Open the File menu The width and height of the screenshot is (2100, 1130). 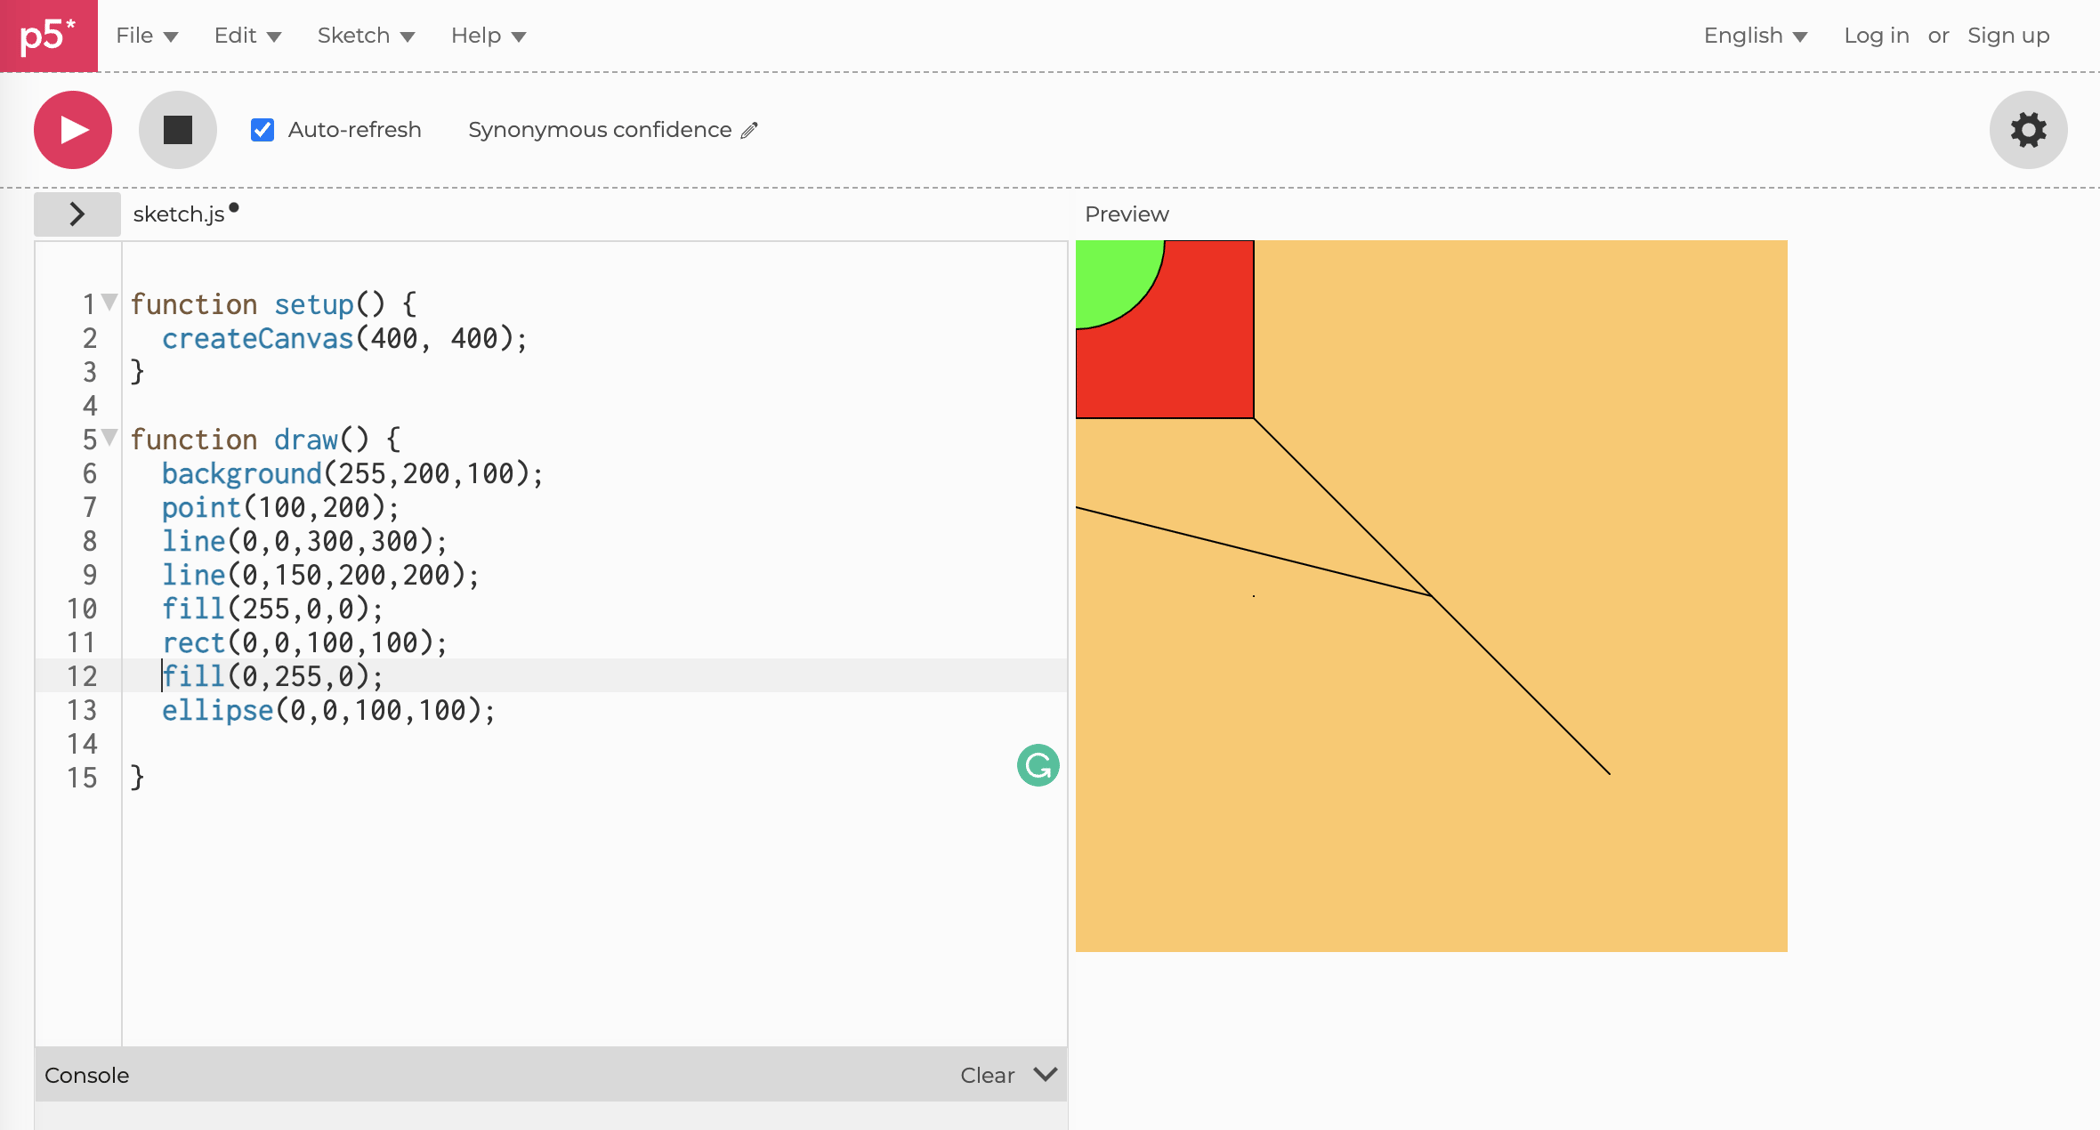click(x=146, y=36)
